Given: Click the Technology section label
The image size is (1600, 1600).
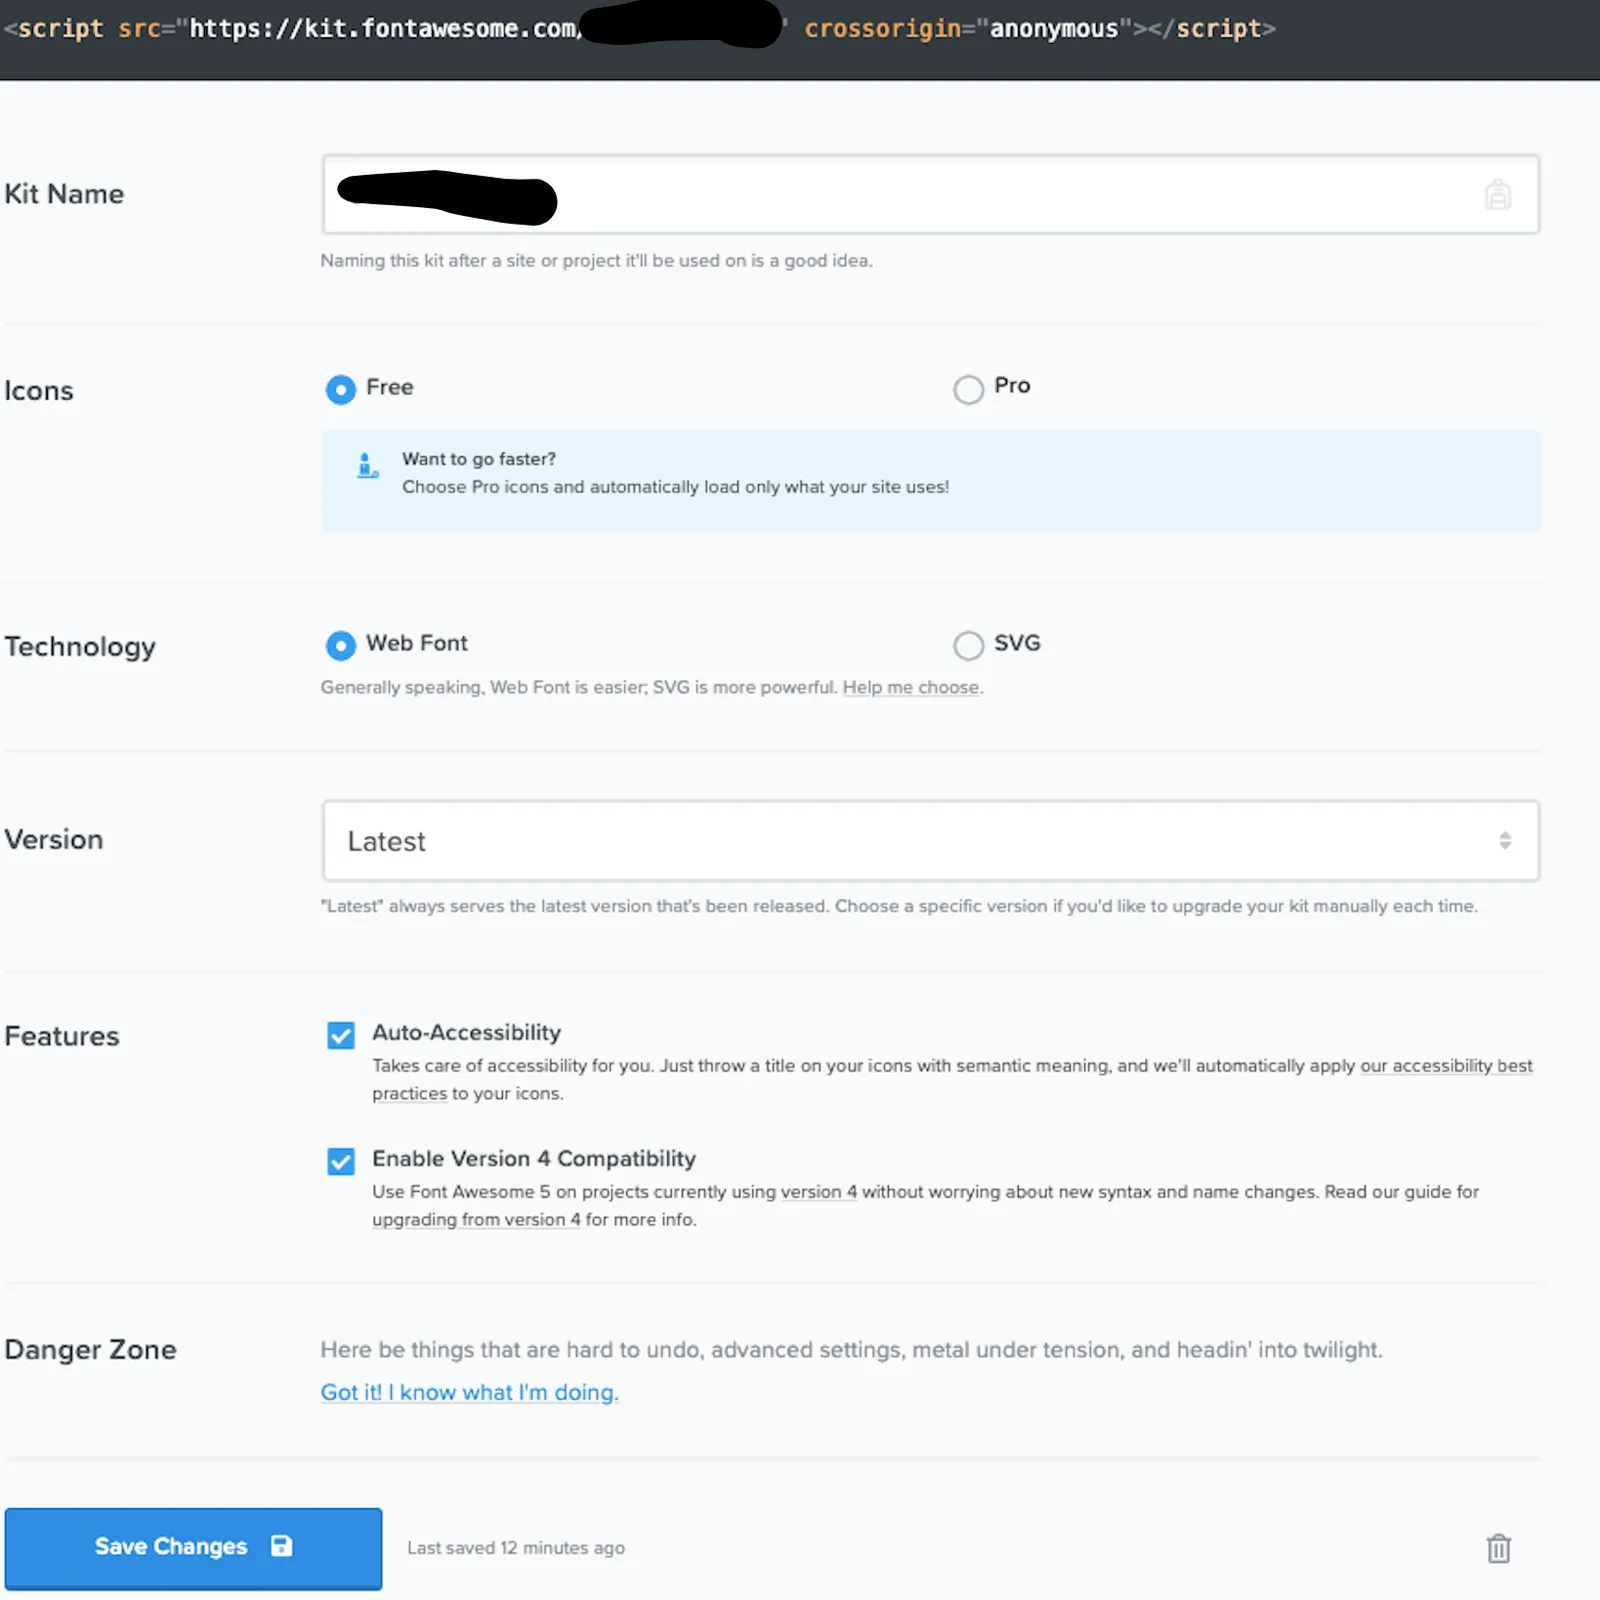Looking at the screenshot, I should [x=80, y=647].
